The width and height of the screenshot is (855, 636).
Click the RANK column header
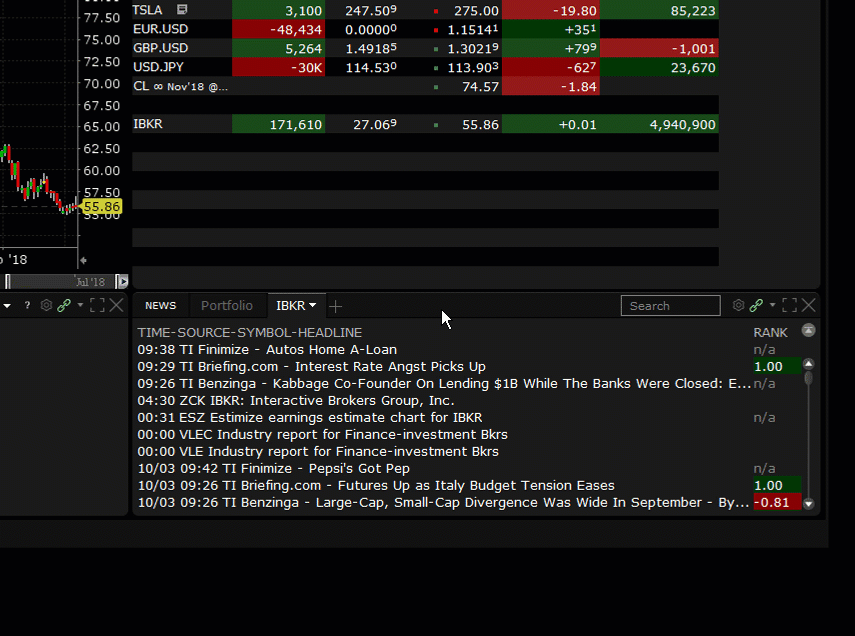click(x=770, y=333)
